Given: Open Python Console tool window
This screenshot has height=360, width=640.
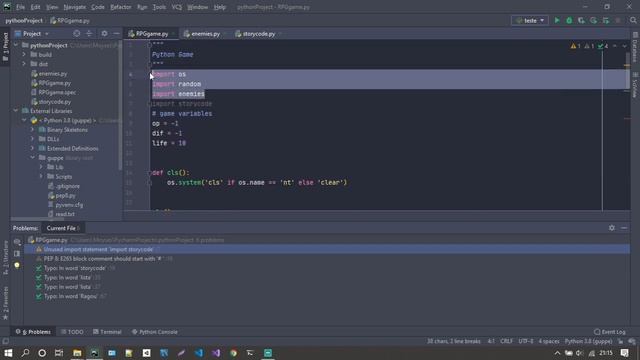Looking at the screenshot, I should 155,332.
